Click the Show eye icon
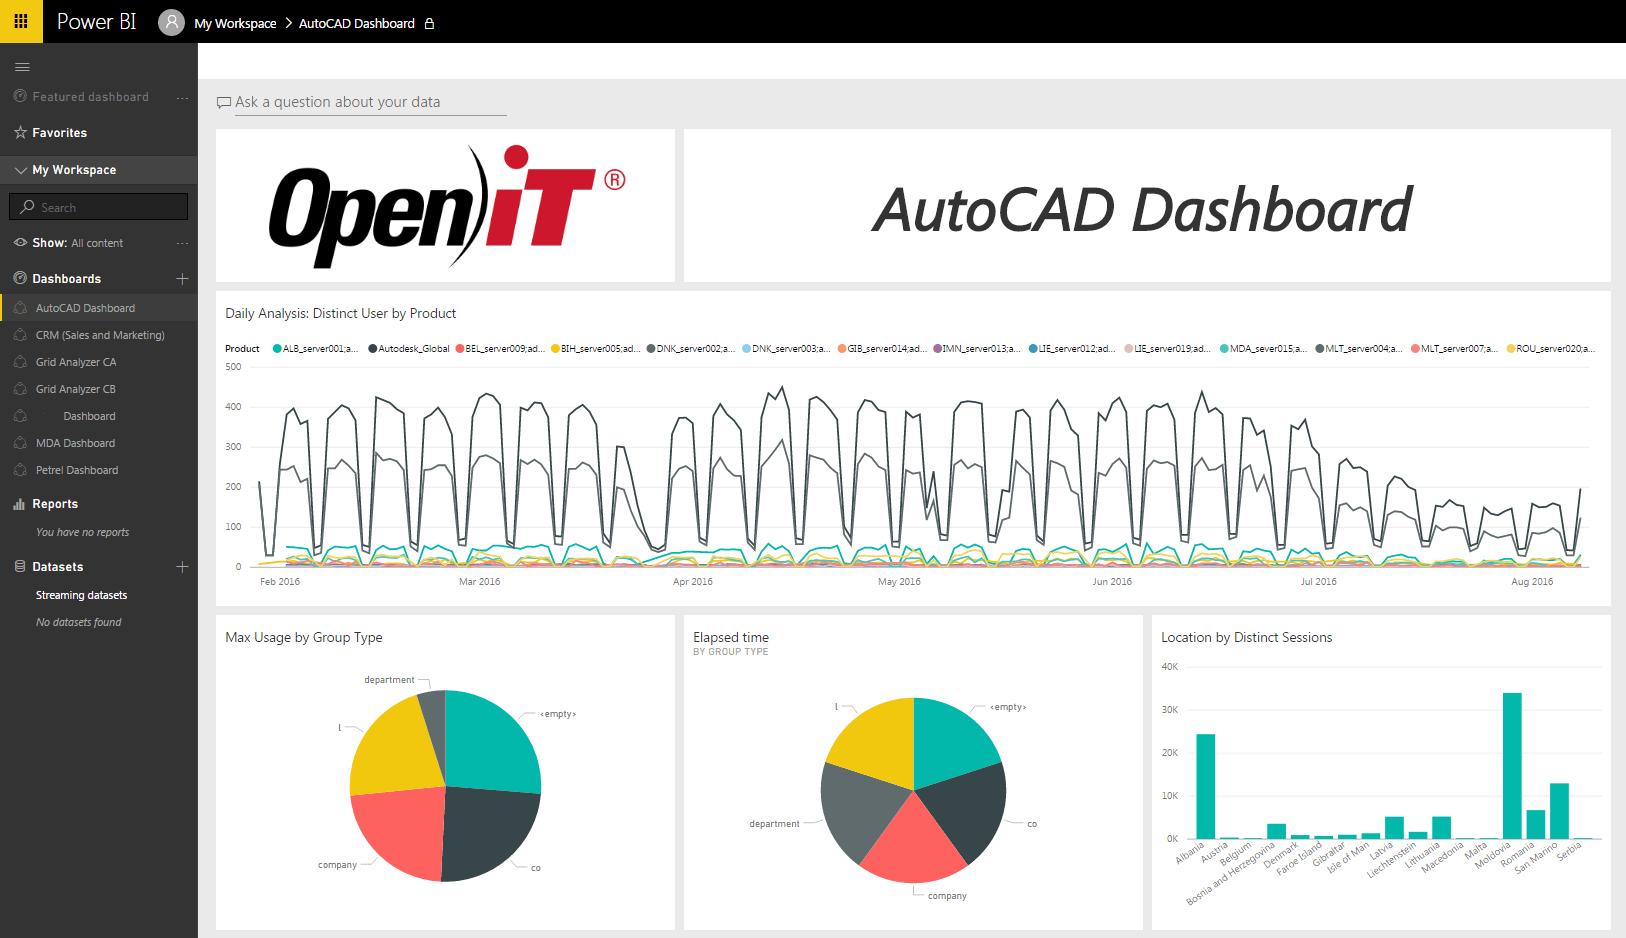Viewport: 1626px width, 938px height. (x=20, y=242)
